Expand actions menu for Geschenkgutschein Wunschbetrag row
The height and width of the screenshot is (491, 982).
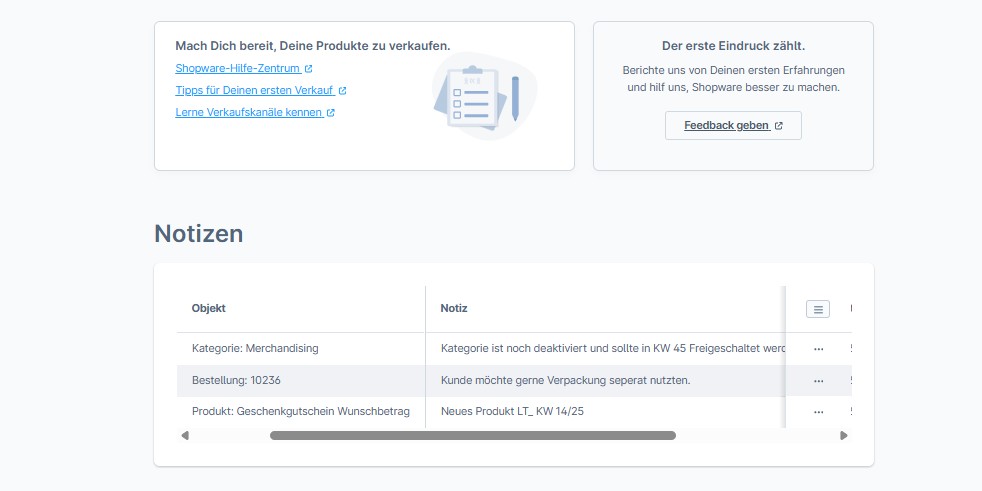click(x=818, y=412)
